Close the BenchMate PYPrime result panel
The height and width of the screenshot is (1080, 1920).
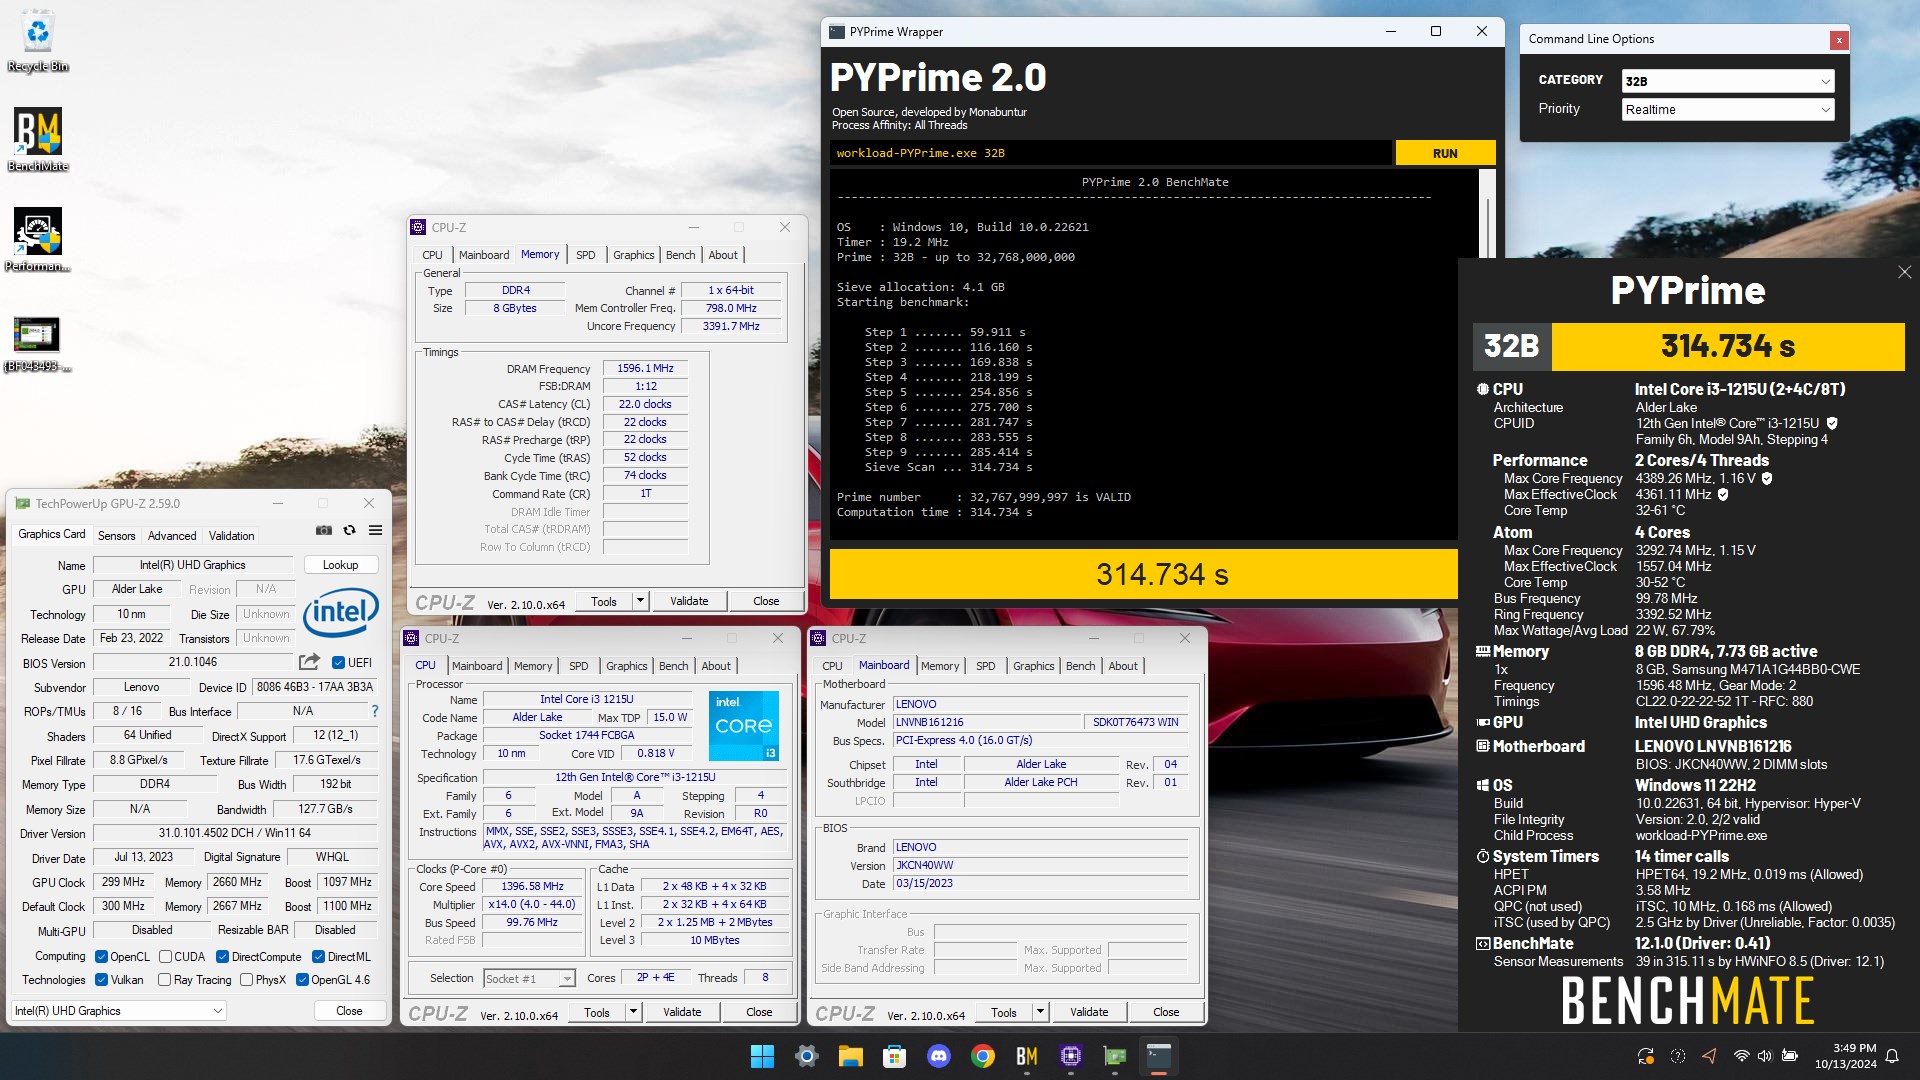click(x=1904, y=272)
